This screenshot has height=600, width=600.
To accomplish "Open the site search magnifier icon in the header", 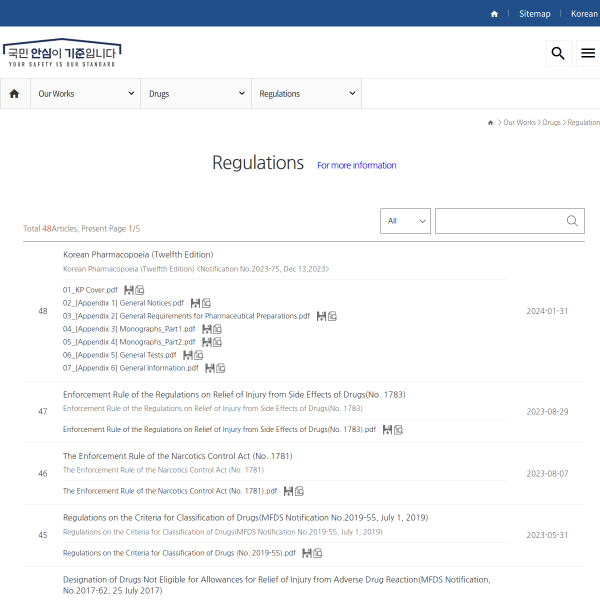I will pyautogui.click(x=559, y=53).
